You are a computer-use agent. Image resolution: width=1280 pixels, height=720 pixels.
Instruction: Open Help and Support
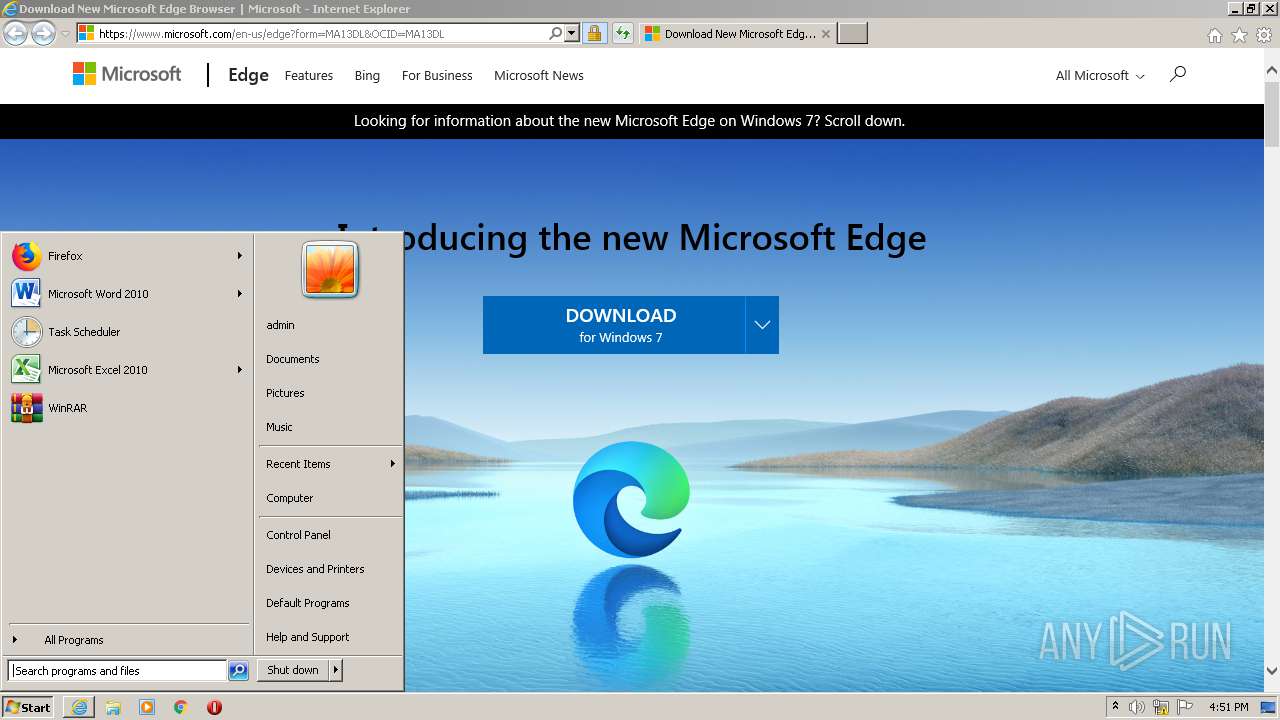pos(308,637)
